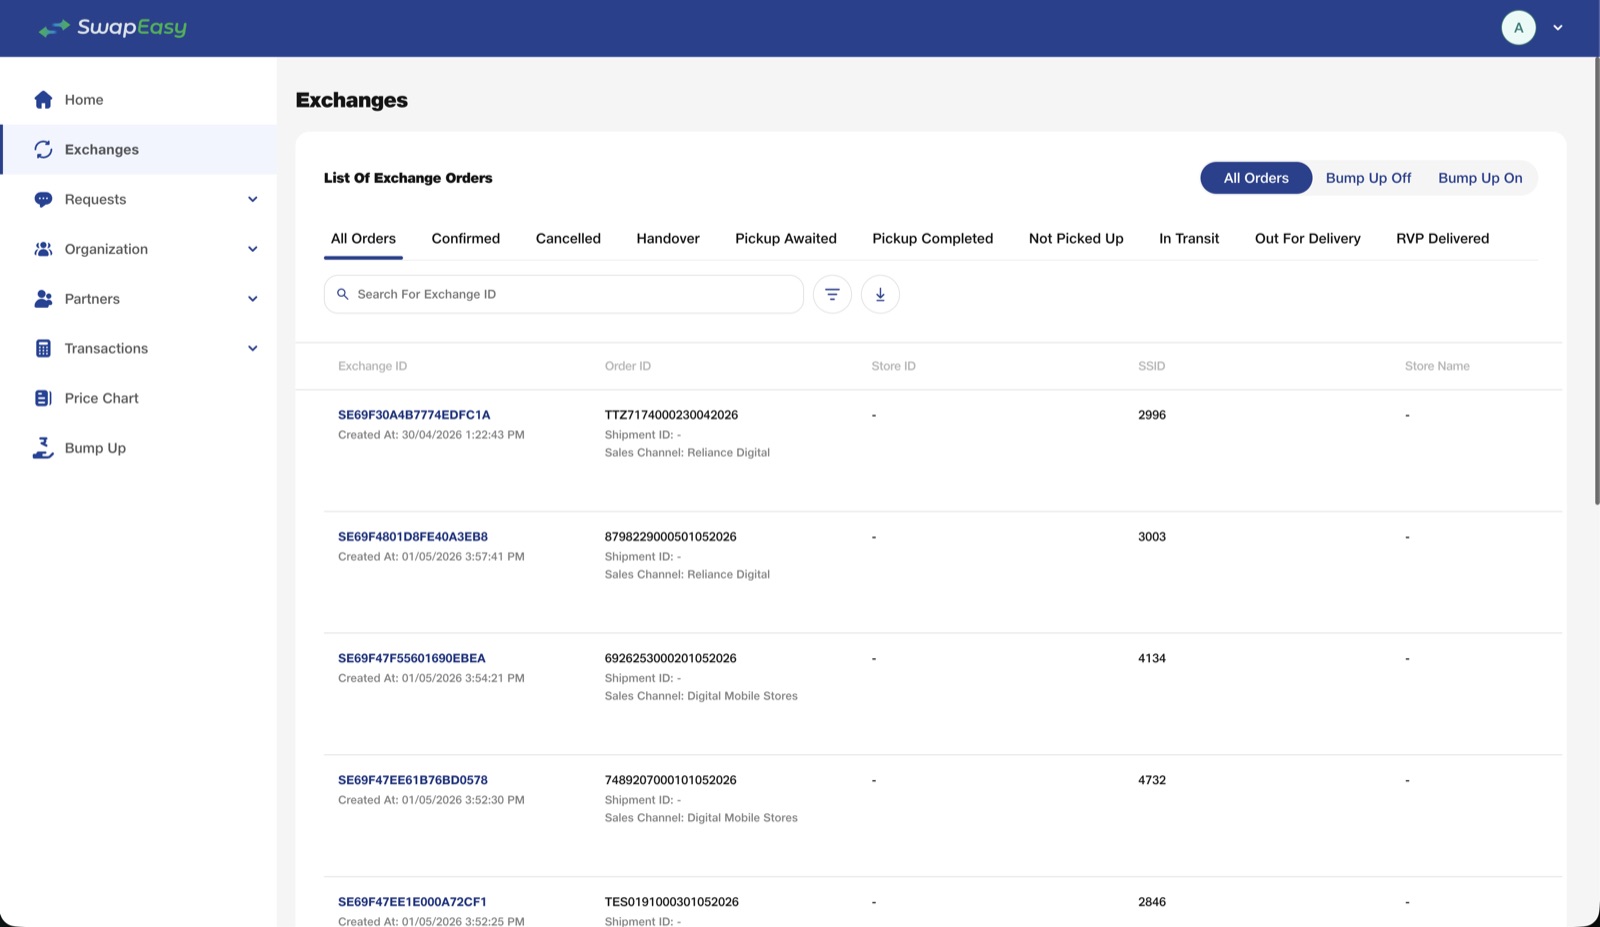Click the Exchange ID column header
The height and width of the screenshot is (927, 1600).
(372, 366)
